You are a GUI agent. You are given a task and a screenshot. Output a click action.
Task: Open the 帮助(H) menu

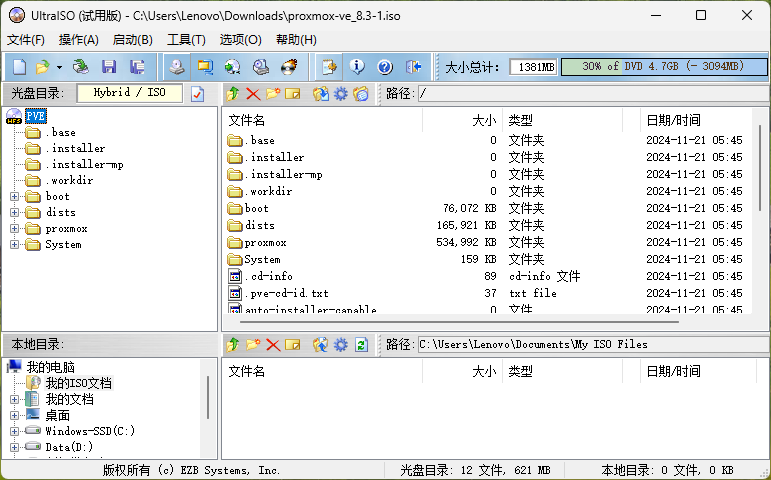[296, 40]
